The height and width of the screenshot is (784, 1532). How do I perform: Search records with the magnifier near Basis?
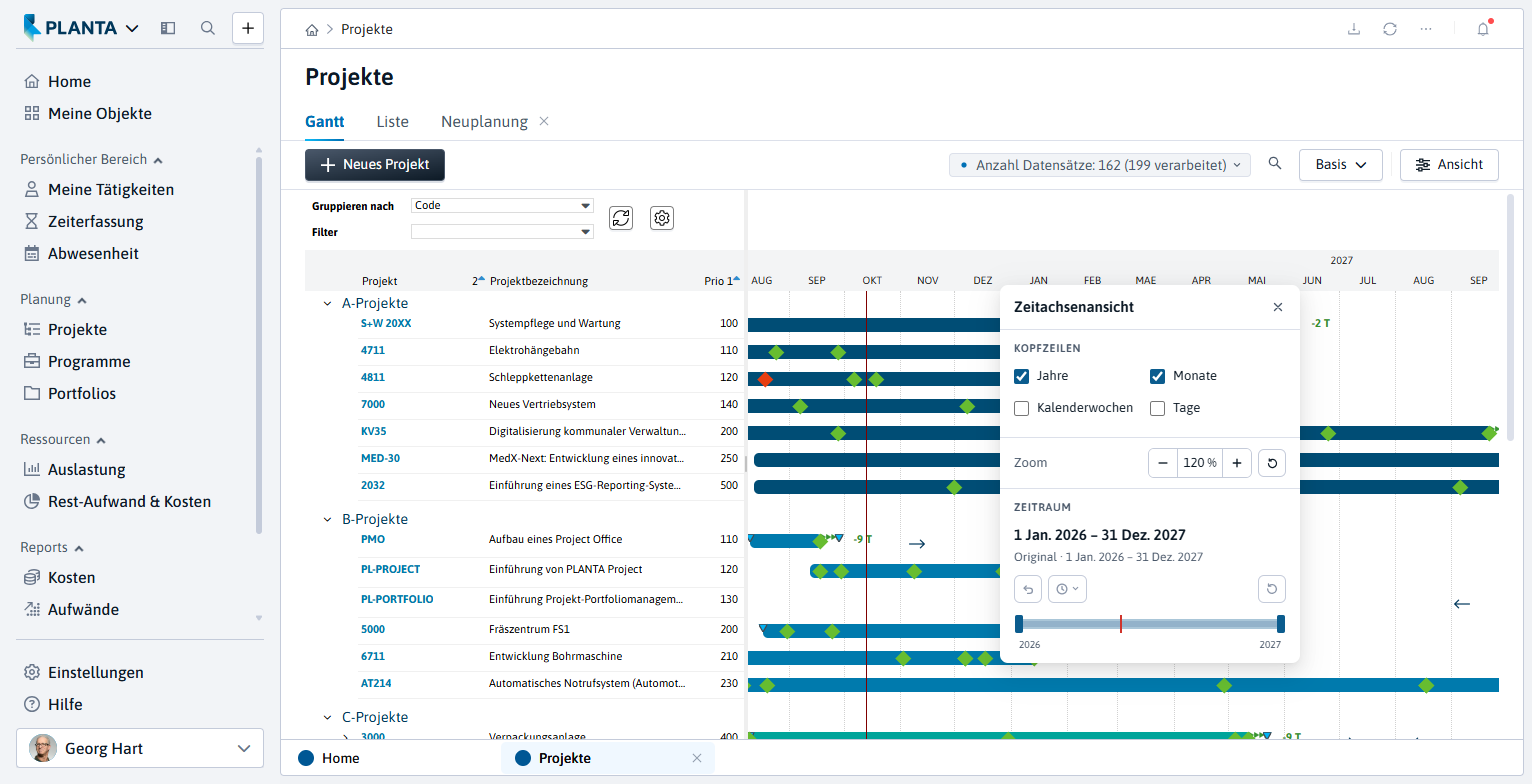(x=1275, y=164)
